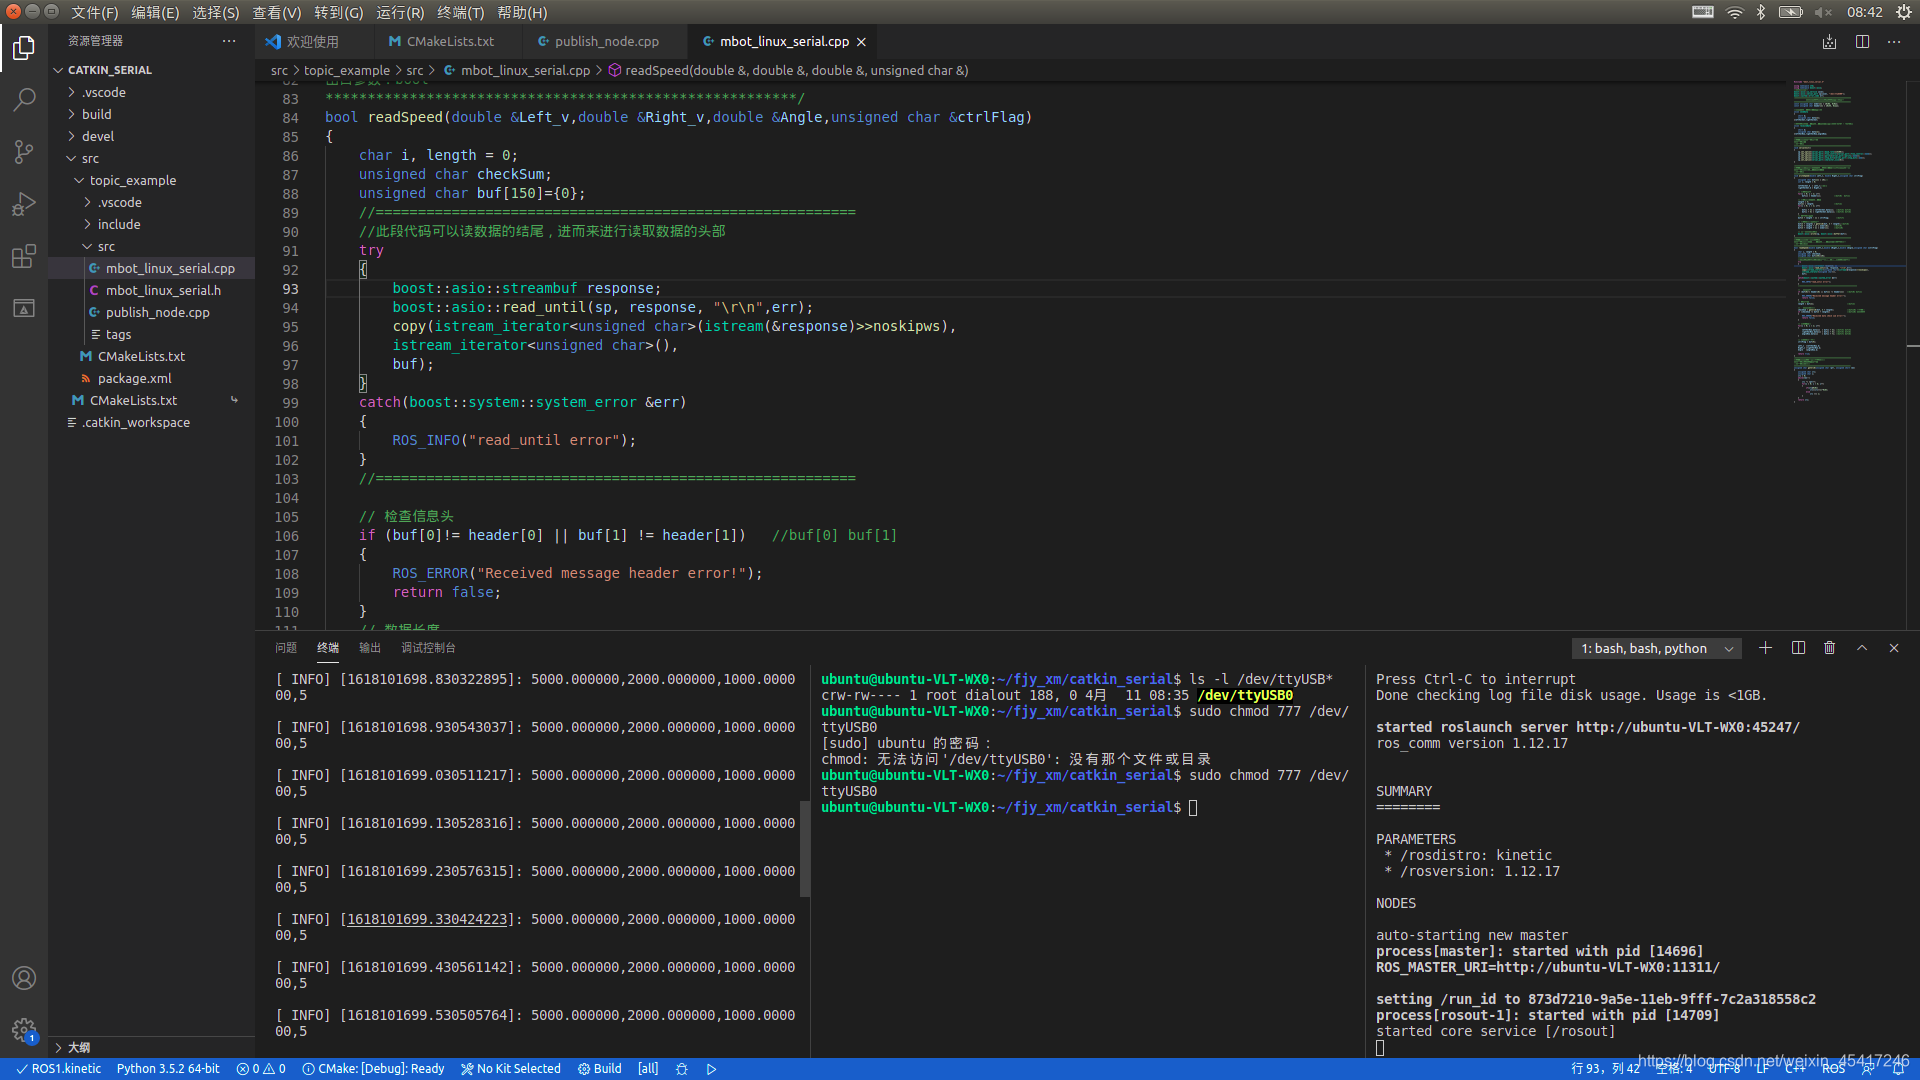
Task: Kill terminal with trash icon
Action: pyautogui.click(x=1829, y=648)
